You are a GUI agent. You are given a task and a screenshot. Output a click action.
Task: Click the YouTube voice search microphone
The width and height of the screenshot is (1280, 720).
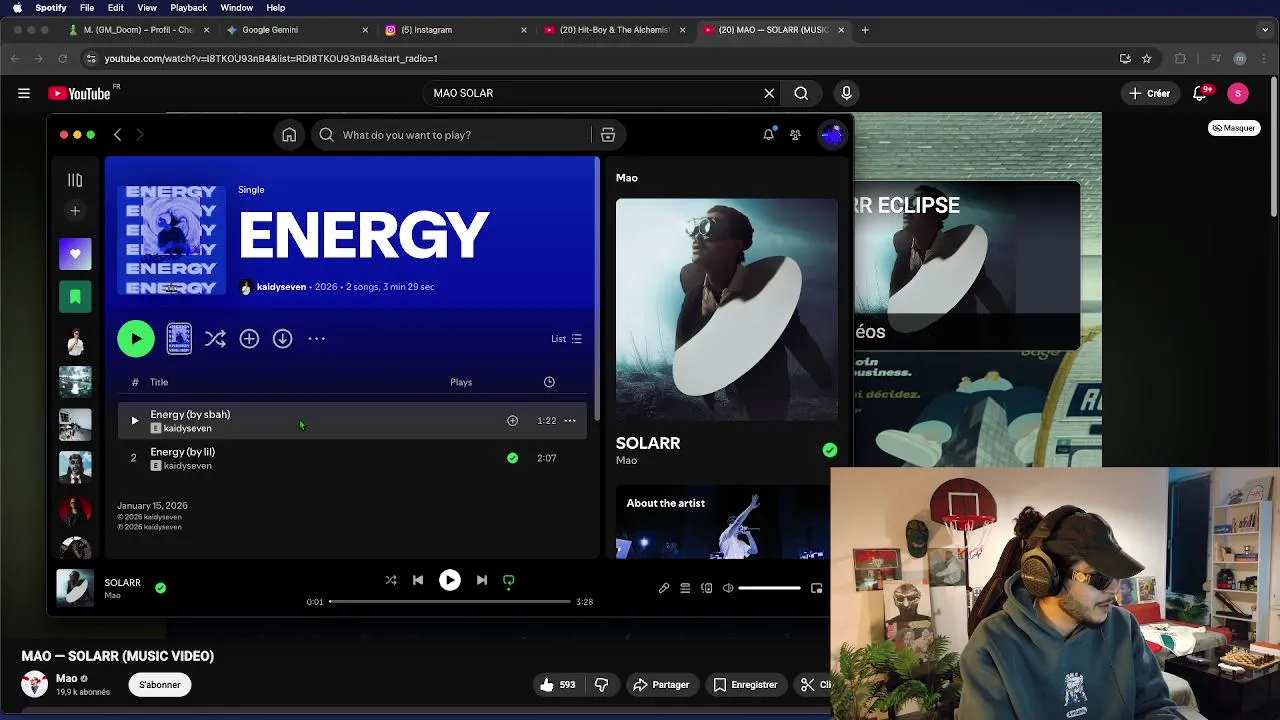846,93
